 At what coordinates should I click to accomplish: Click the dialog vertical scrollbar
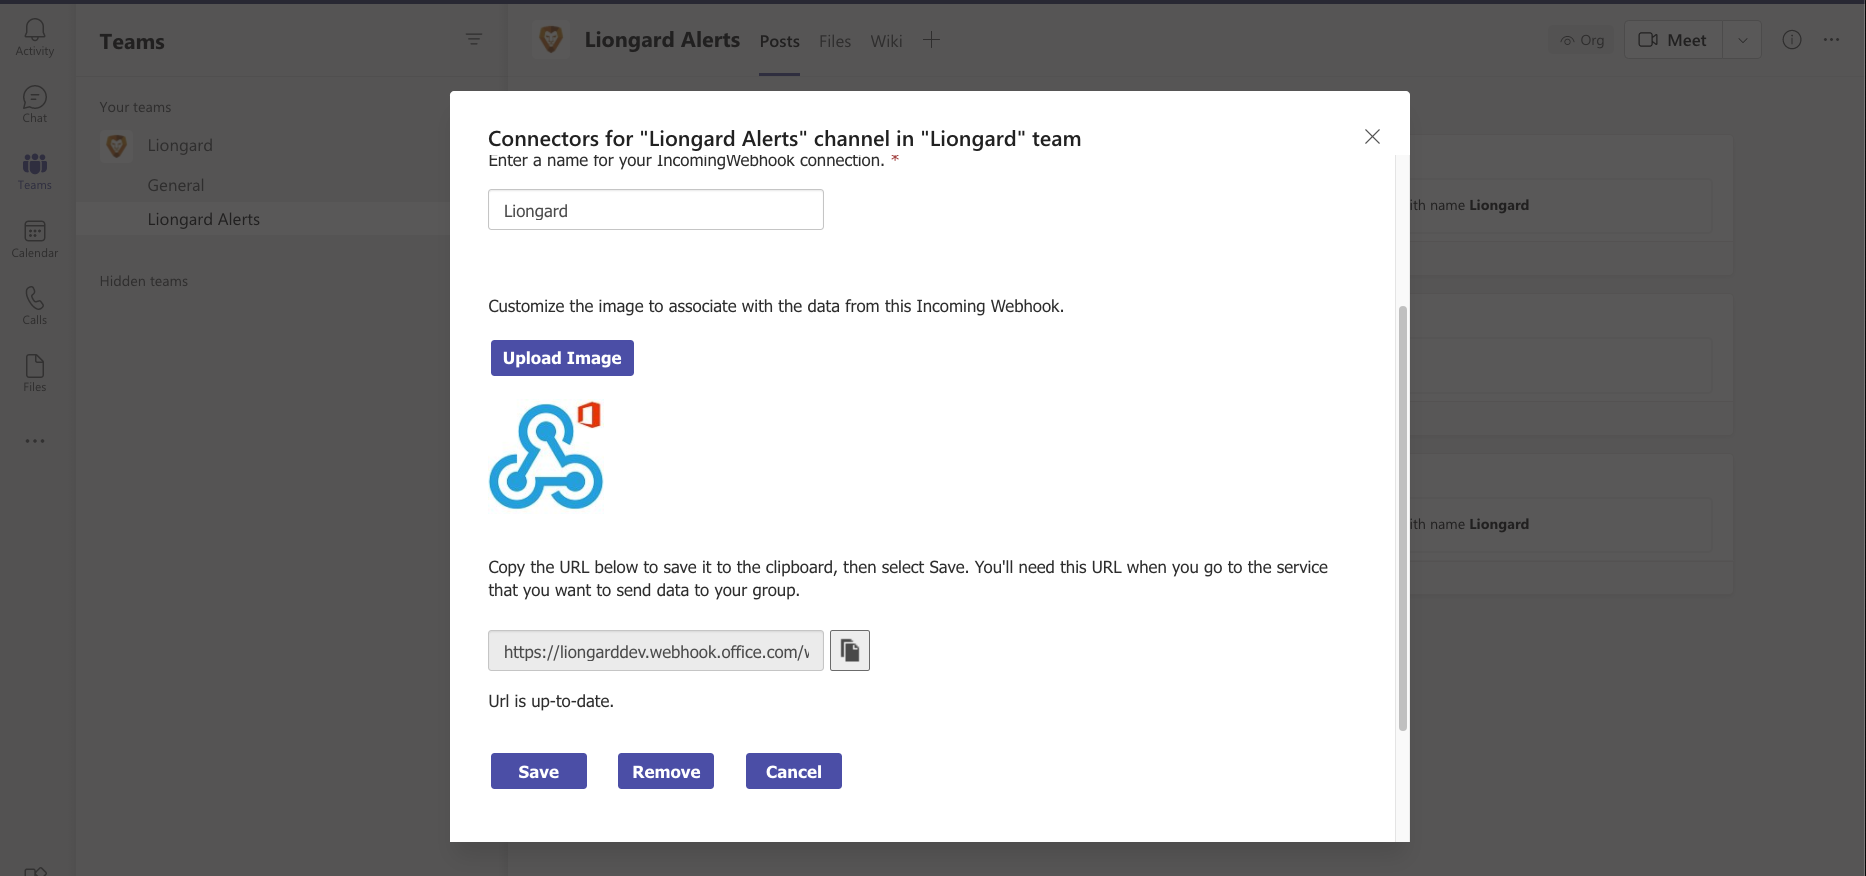pyautogui.click(x=1402, y=518)
